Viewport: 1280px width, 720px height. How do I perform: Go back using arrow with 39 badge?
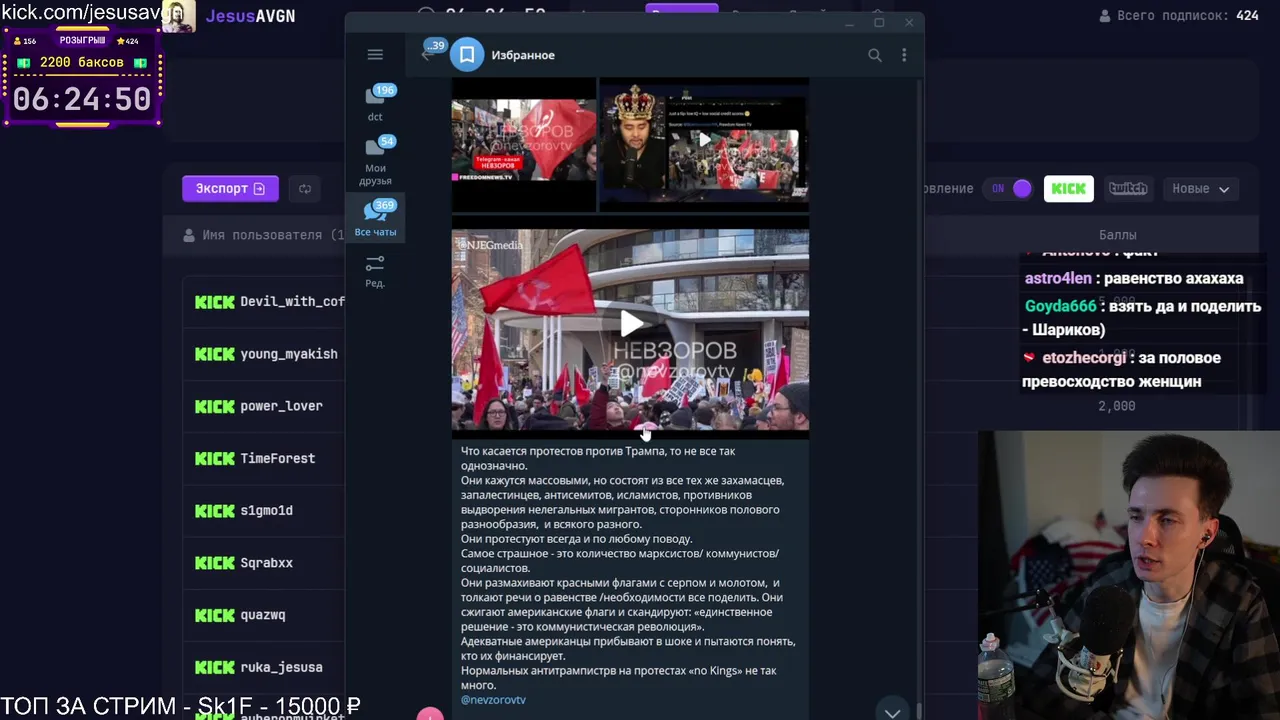[x=428, y=54]
